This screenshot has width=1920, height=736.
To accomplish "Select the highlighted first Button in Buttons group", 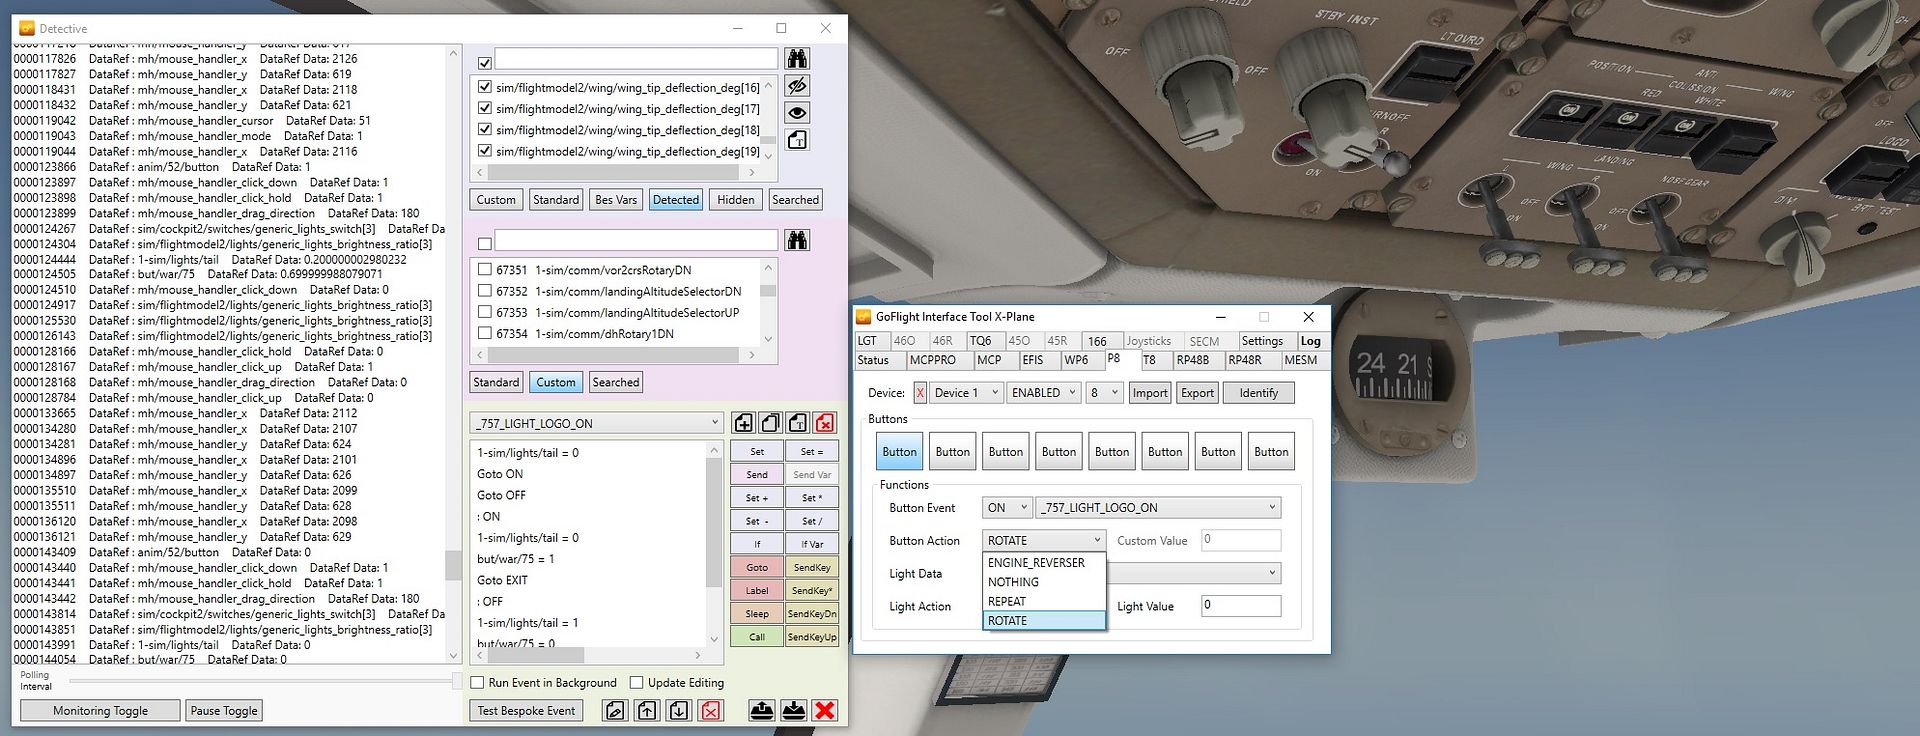I will pos(899,452).
